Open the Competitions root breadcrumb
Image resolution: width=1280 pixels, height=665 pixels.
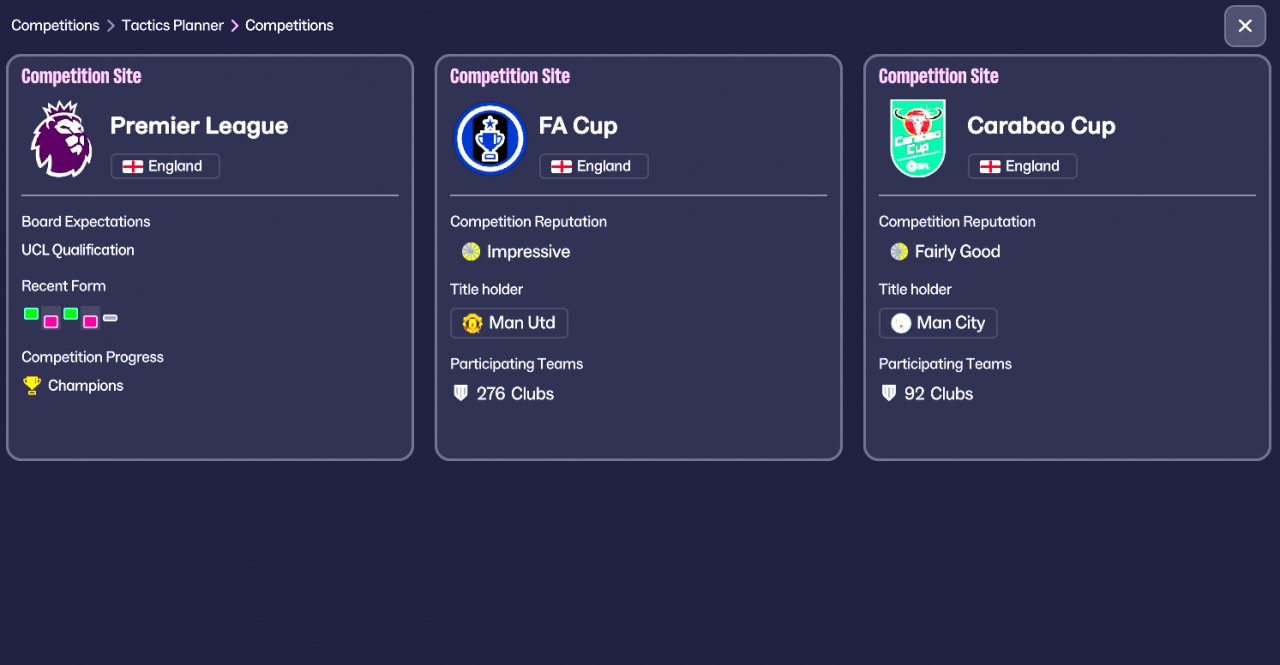point(55,25)
